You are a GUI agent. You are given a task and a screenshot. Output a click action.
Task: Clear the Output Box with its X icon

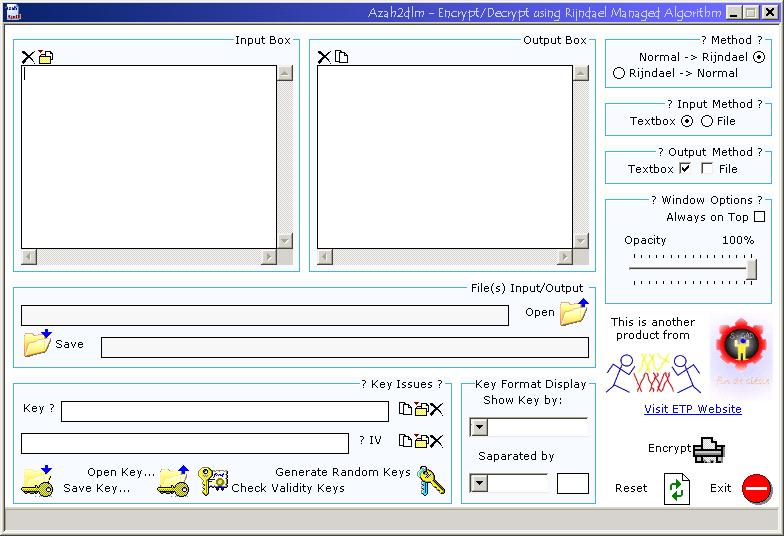(x=324, y=57)
